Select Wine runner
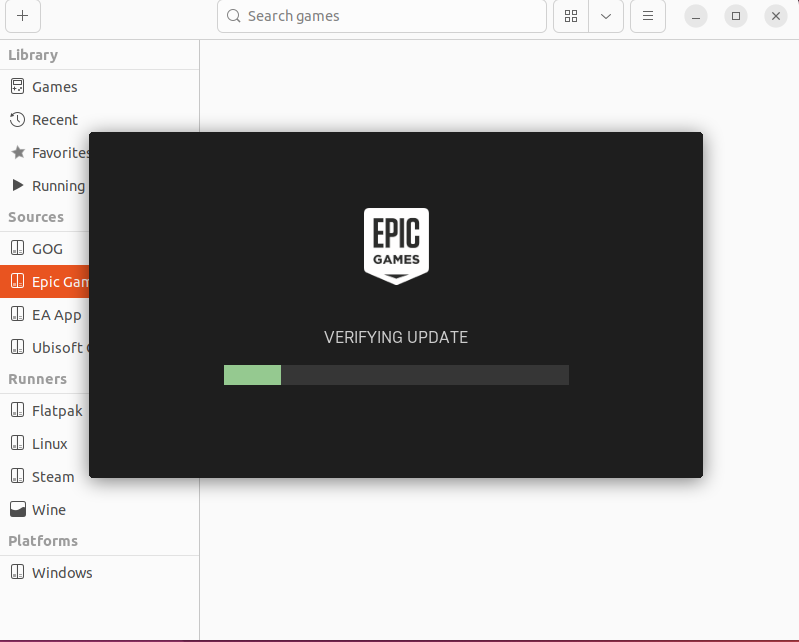The image size is (799, 642). point(99,510)
